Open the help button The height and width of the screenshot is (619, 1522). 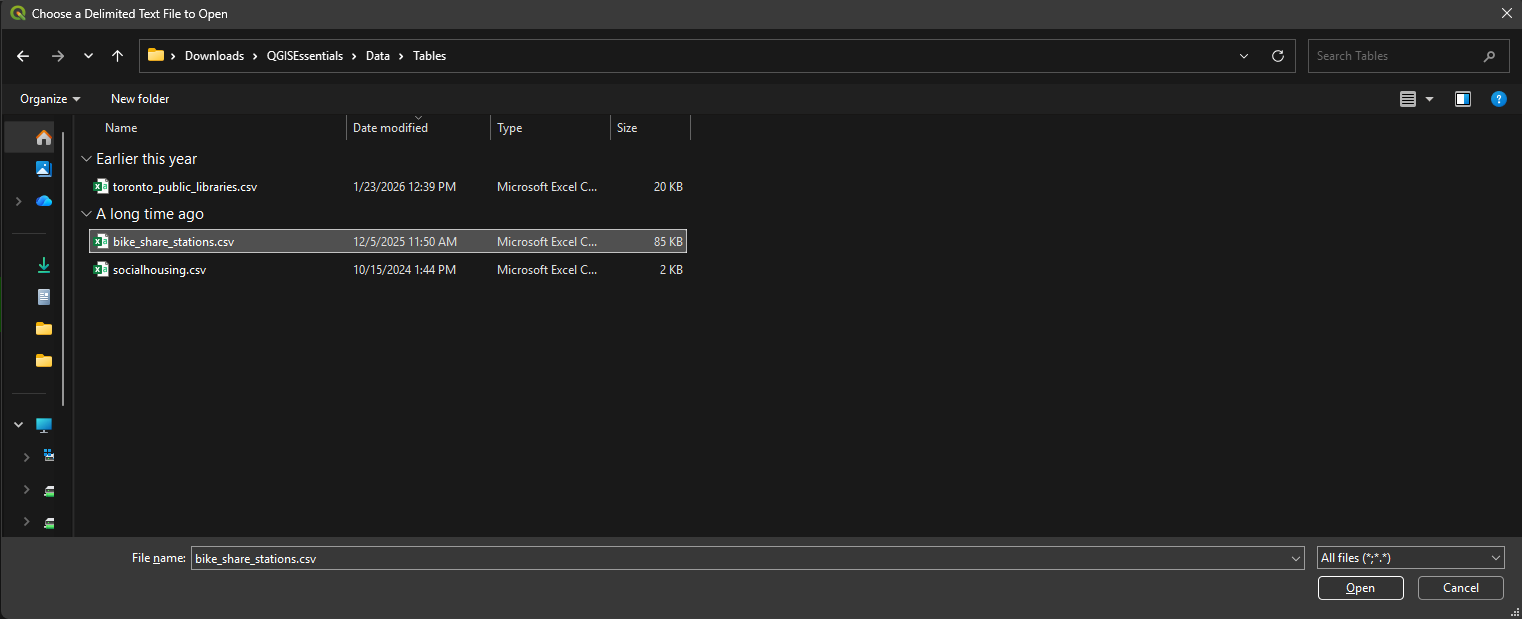tap(1499, 99)
